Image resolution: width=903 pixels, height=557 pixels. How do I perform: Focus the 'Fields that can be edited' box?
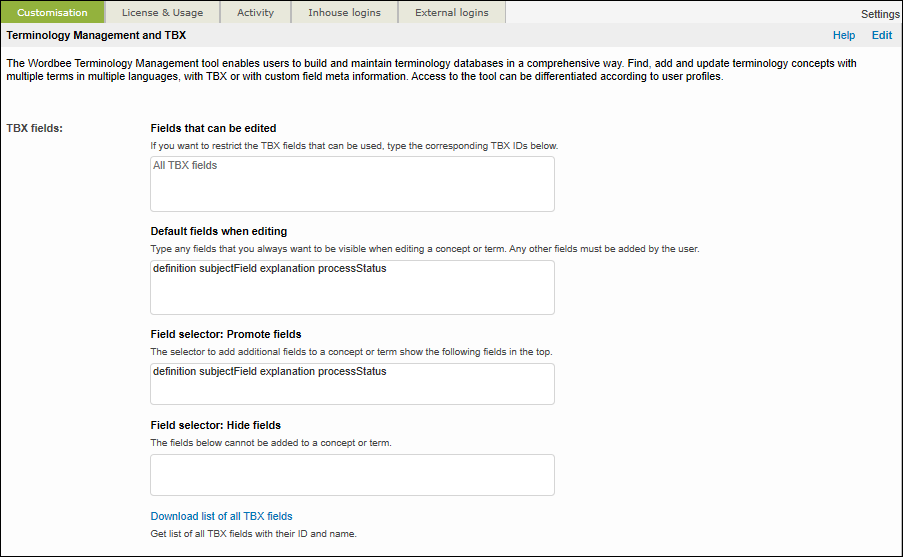pos(352,184)
